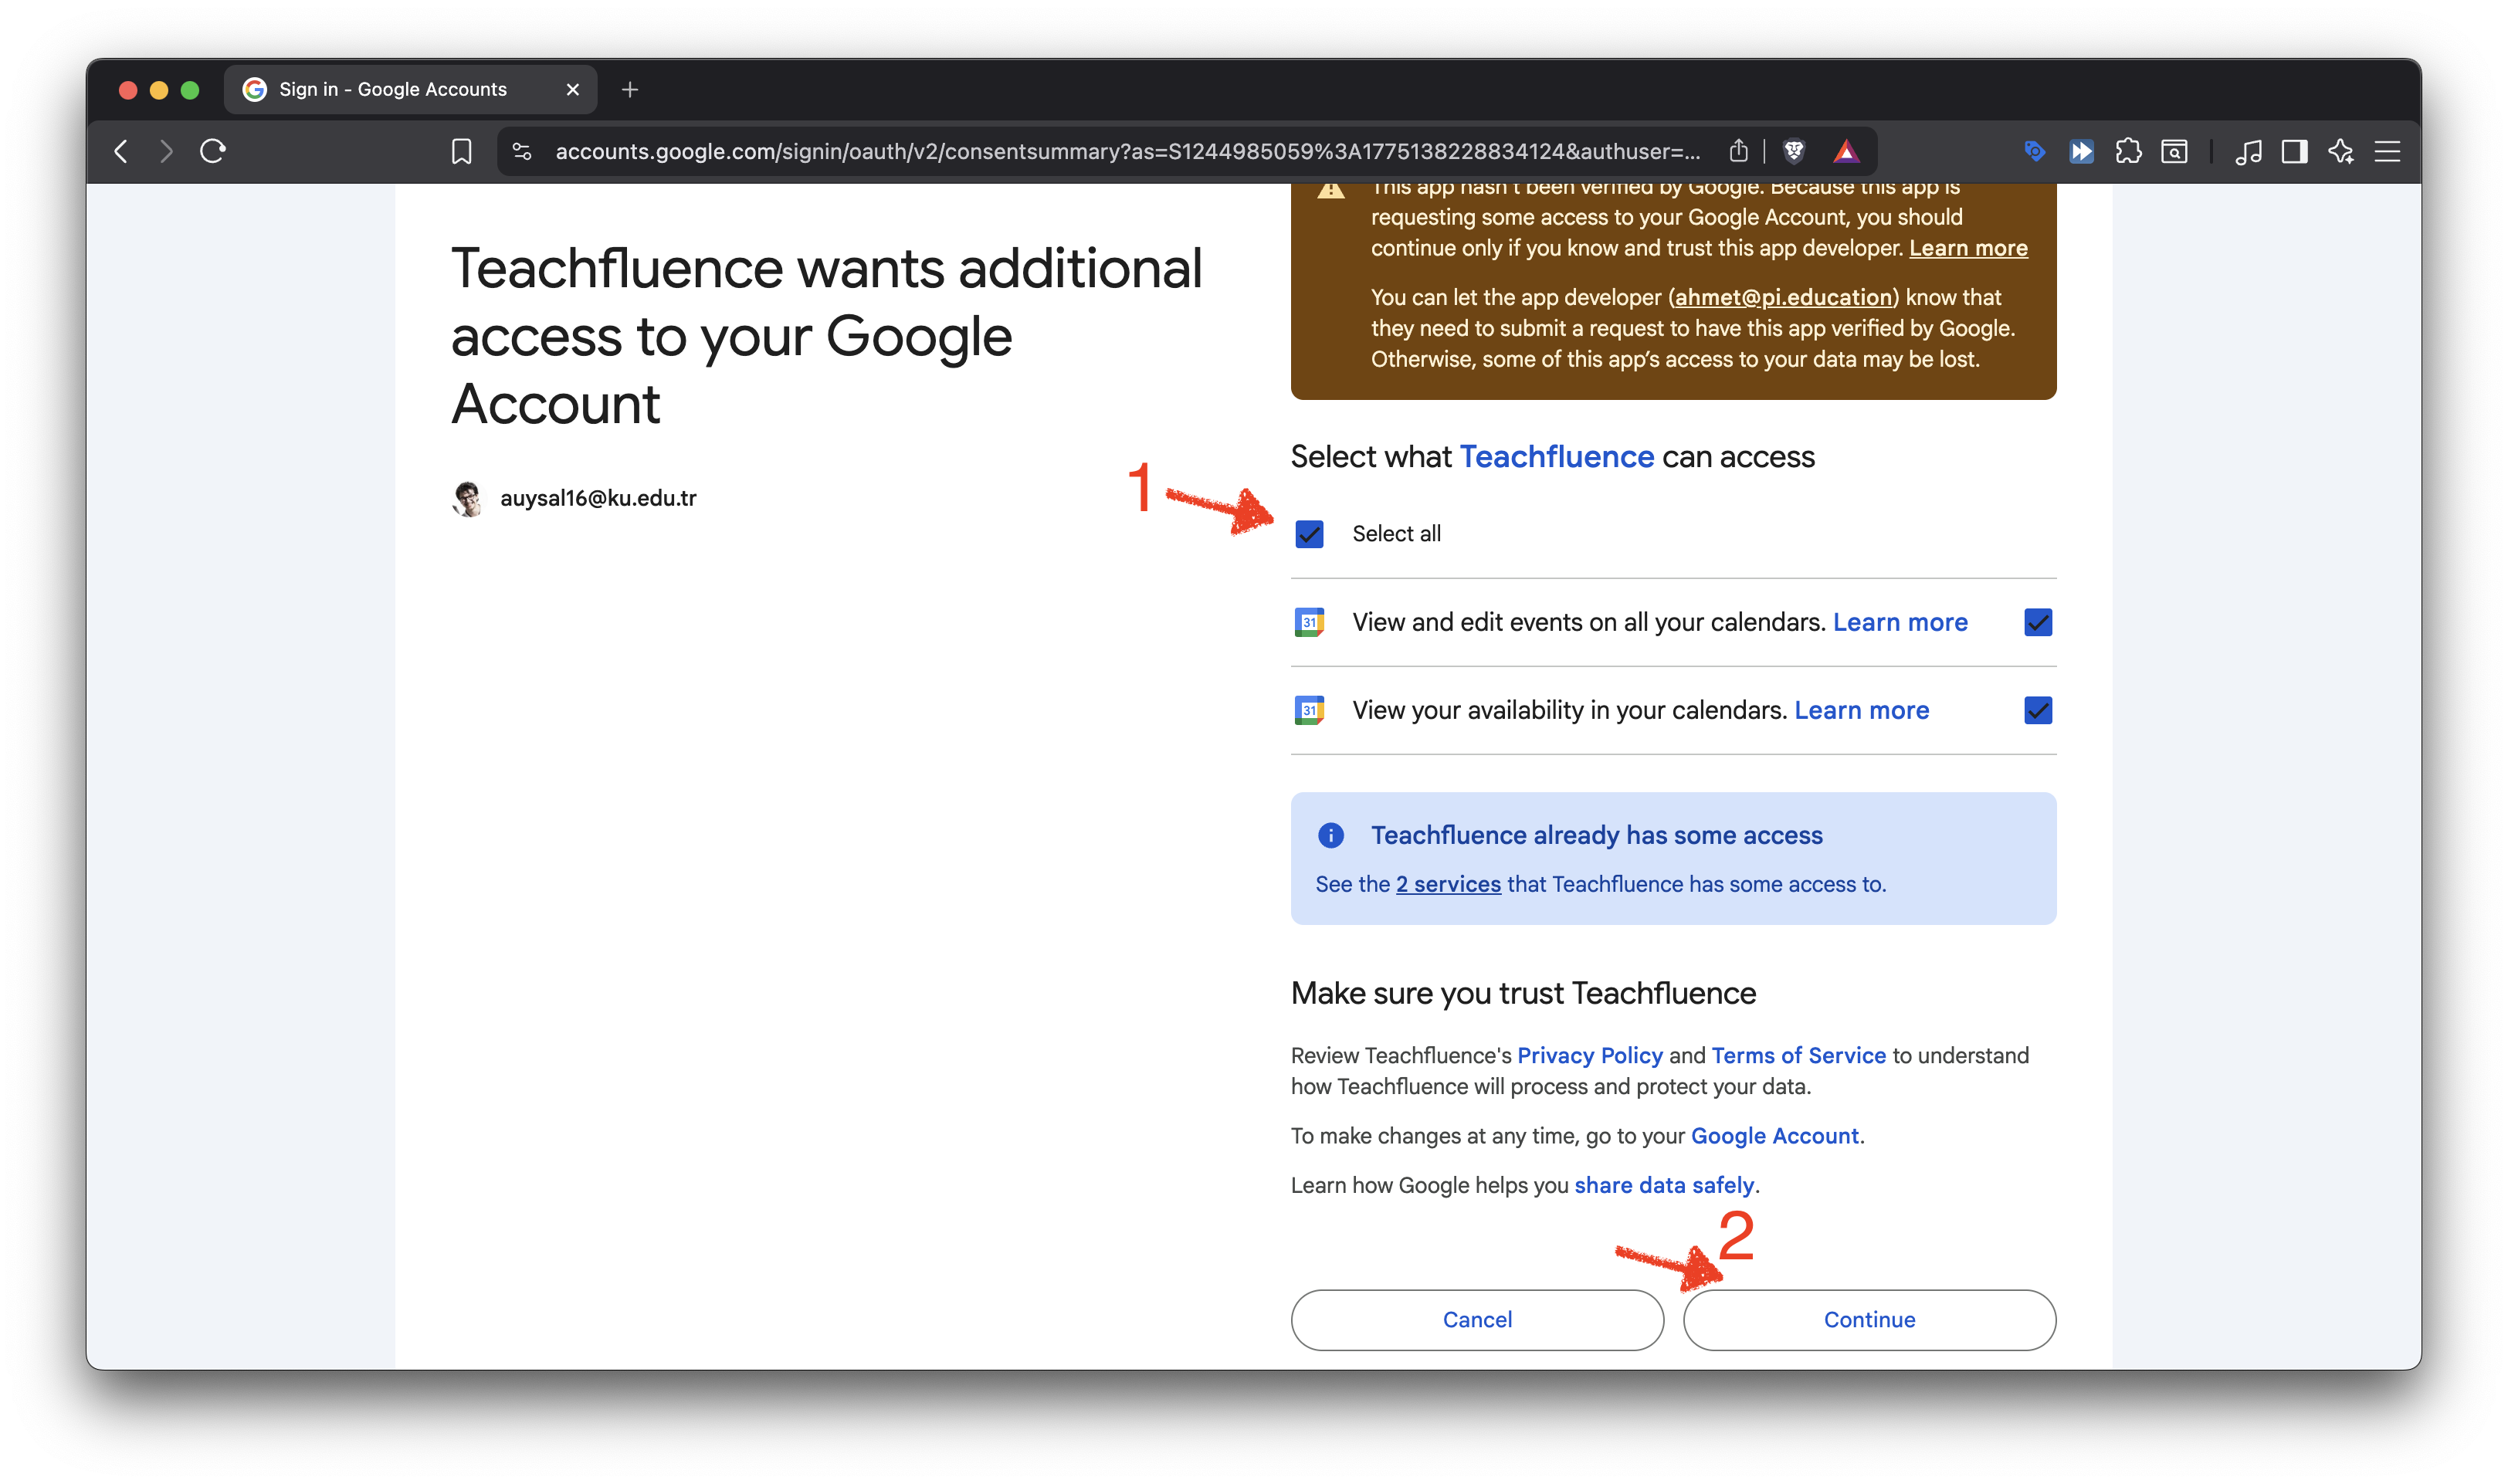Bookmark this page with the bookmark icon

point(461,151)
